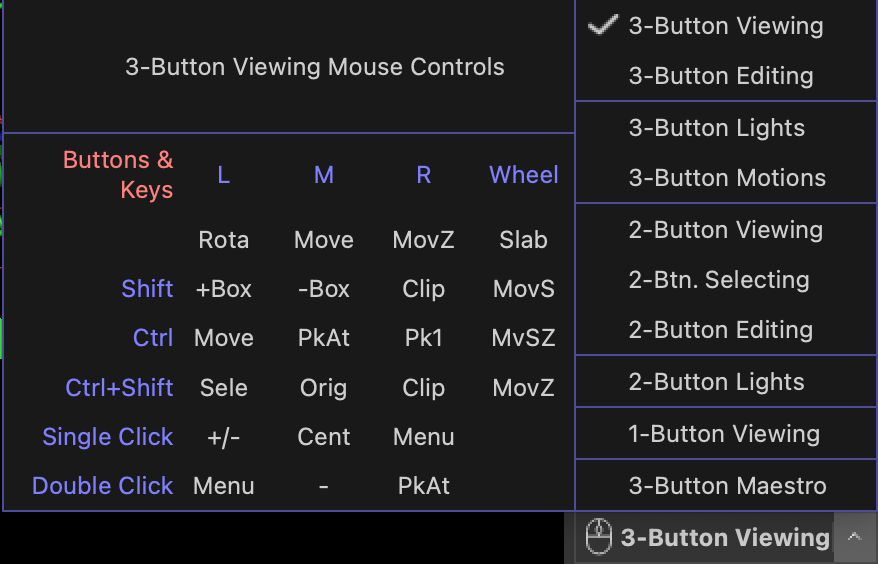Pick 2-Button Viewing from the list
The height and width of the screenshot is (564, 878).
pyautogui.click(x=725, y=230)
